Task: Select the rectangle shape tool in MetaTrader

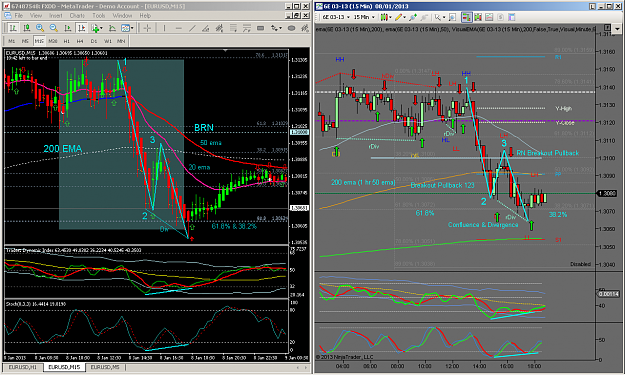Action: tap(260, 28)
